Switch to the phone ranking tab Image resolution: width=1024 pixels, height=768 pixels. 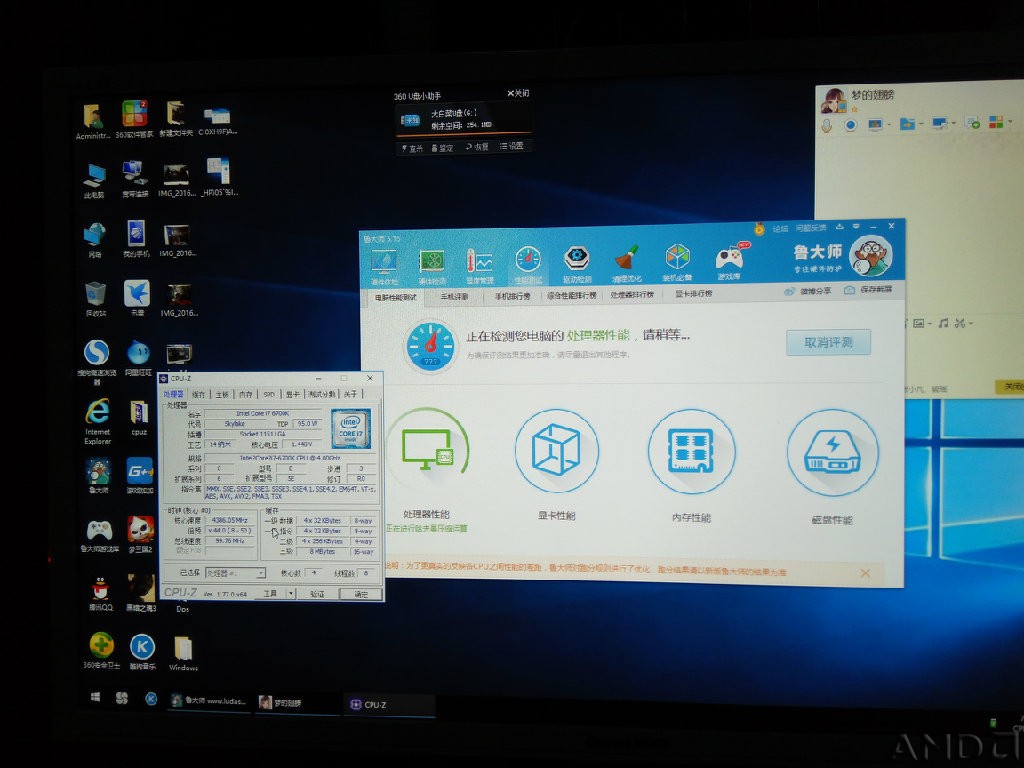512,296
